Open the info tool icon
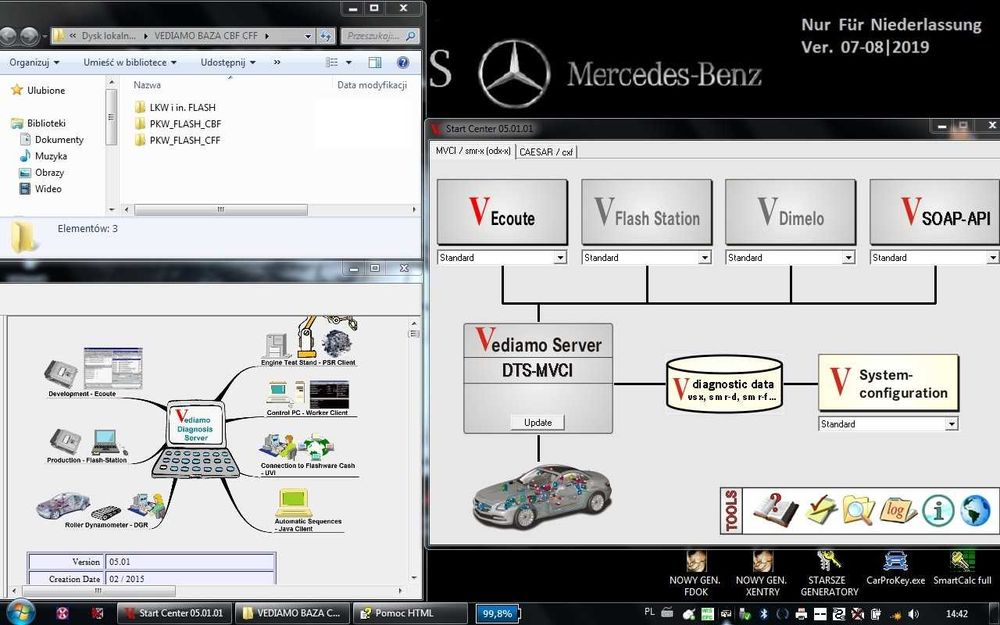This screenshot has height=625, width=1000. 938,511
